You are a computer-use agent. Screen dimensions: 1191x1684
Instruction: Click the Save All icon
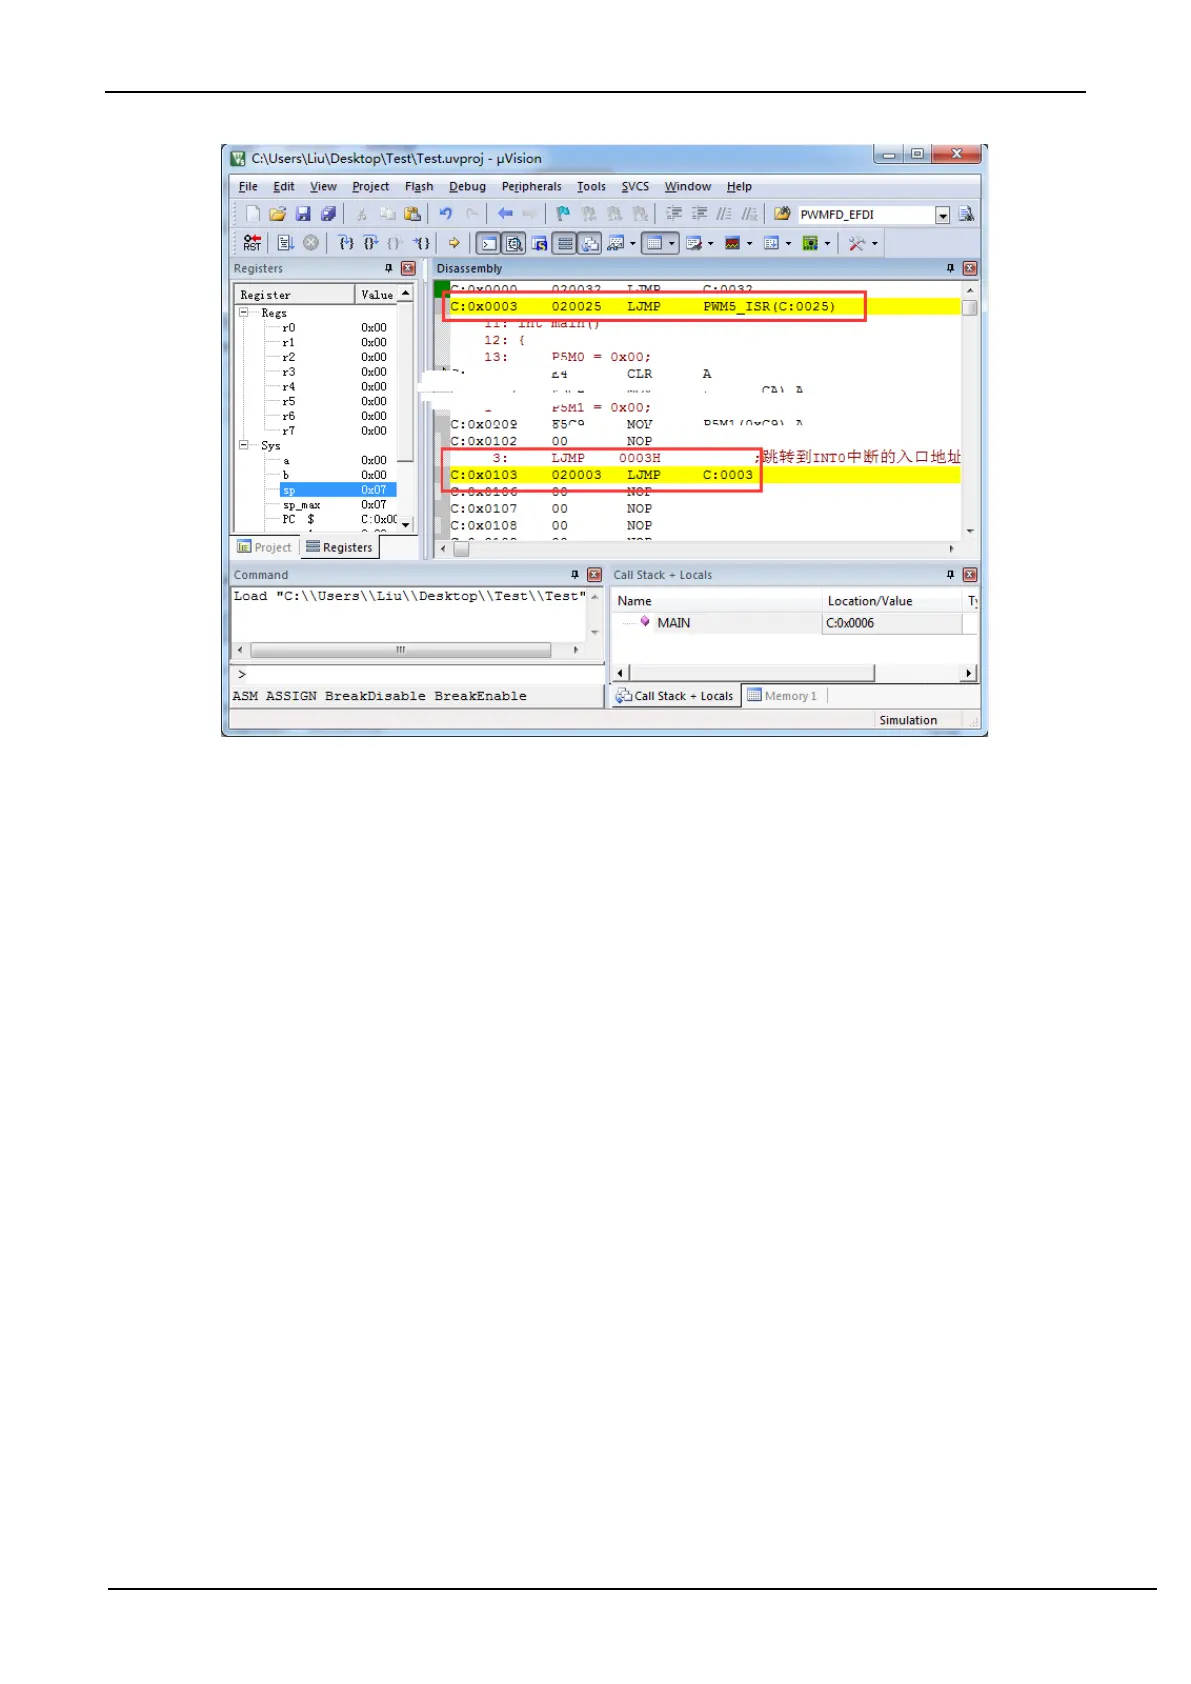[328, 214]
